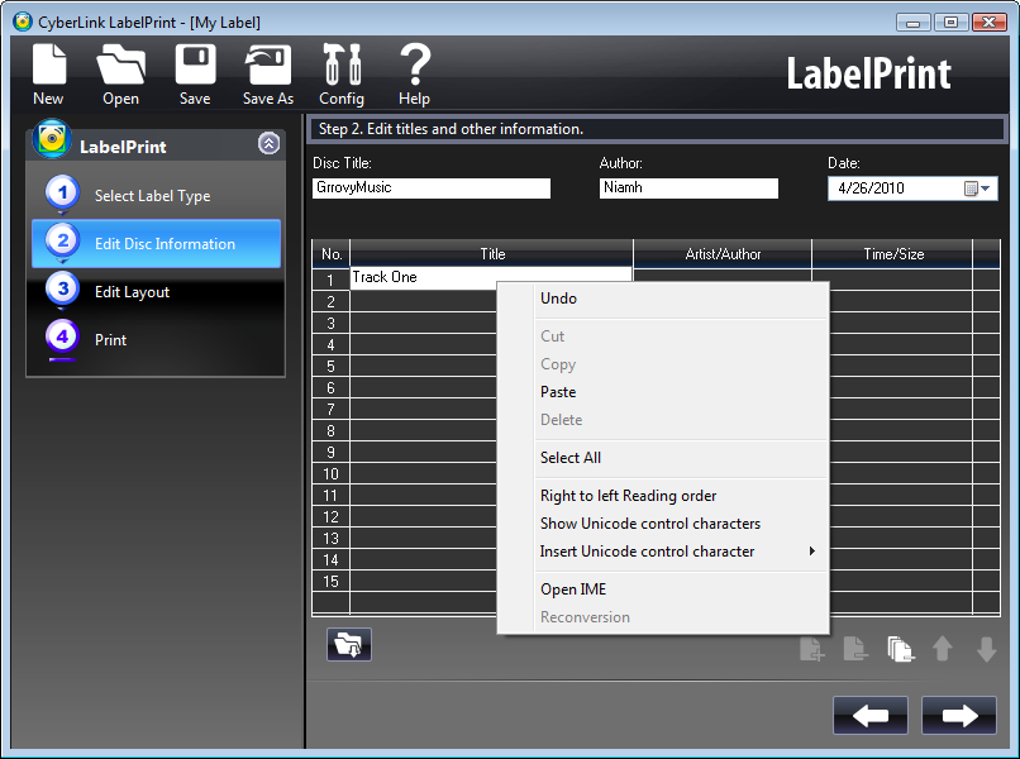The image size is (1020, 759).
Task: Move track down with arrow icon
Action: [986, 649]
